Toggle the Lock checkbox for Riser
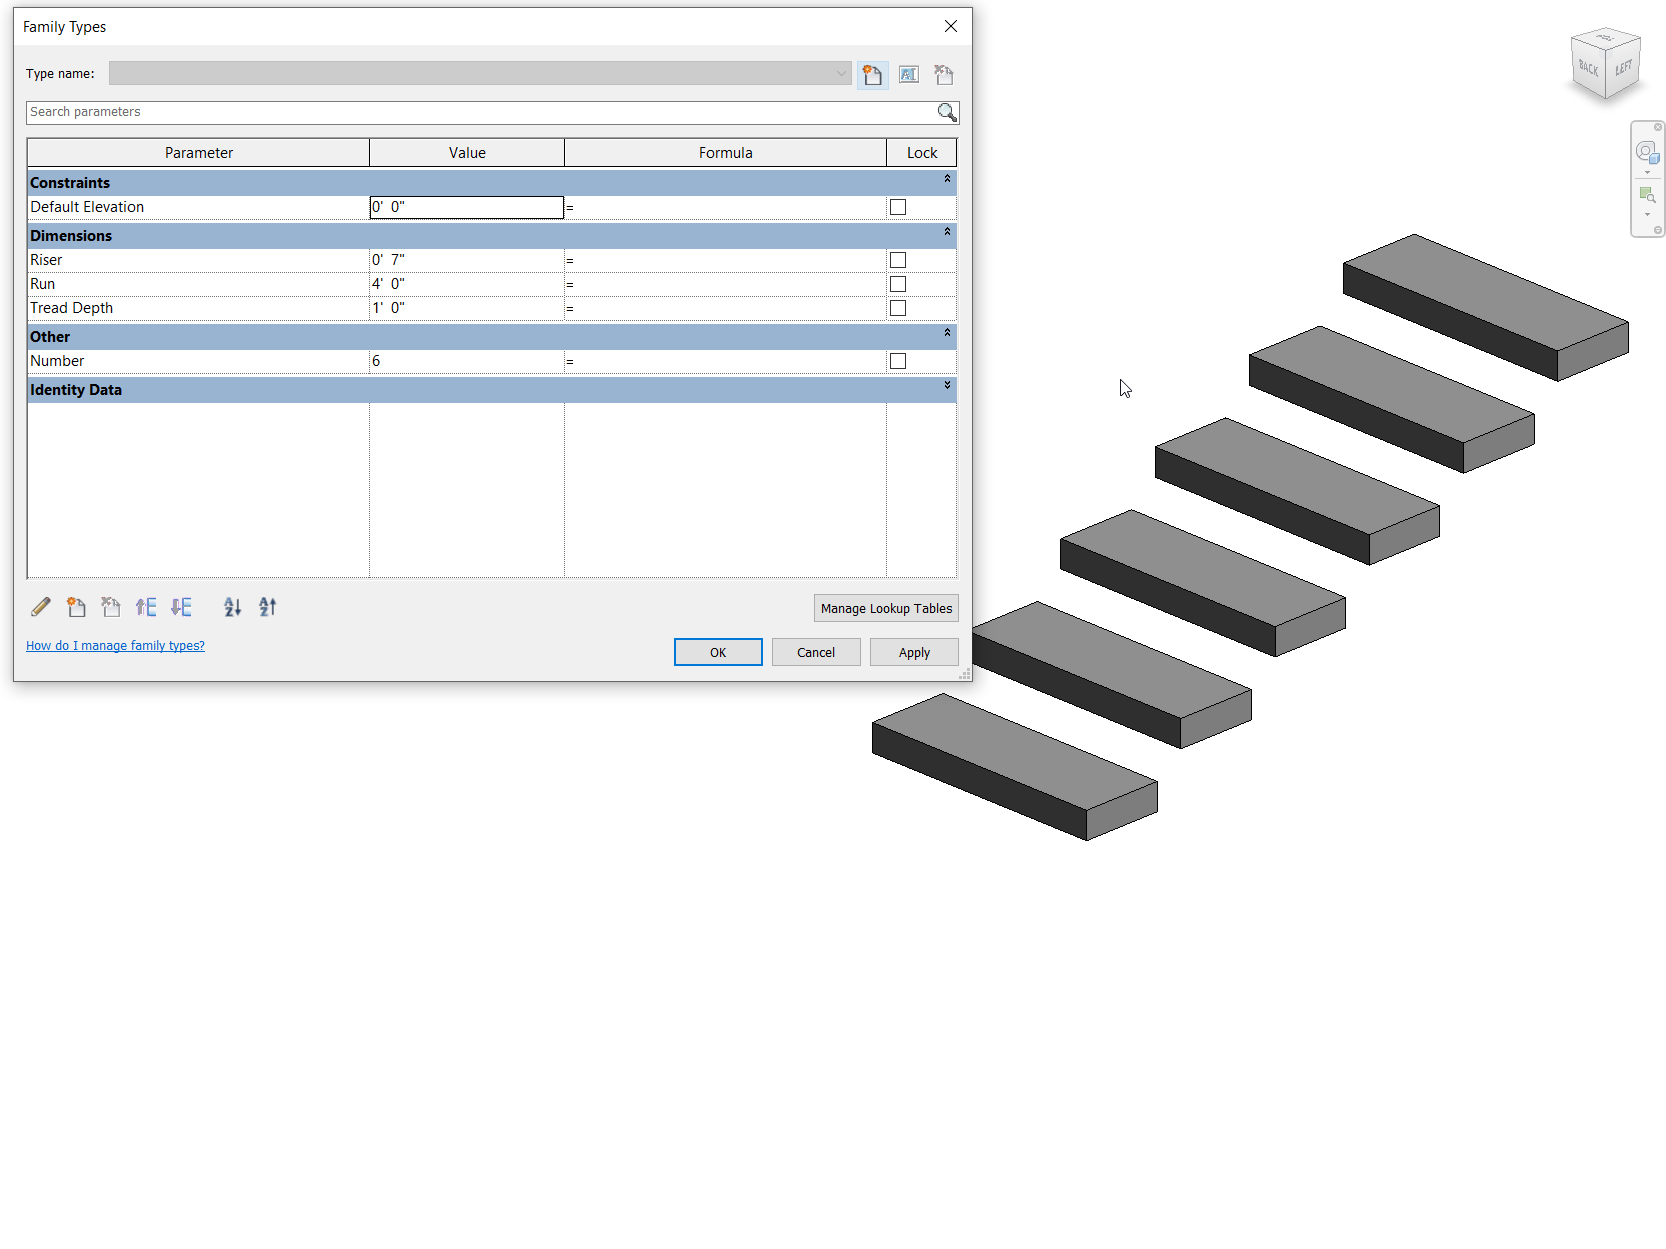Viewport: 1666px width, 1249px height. click(897, 259)
